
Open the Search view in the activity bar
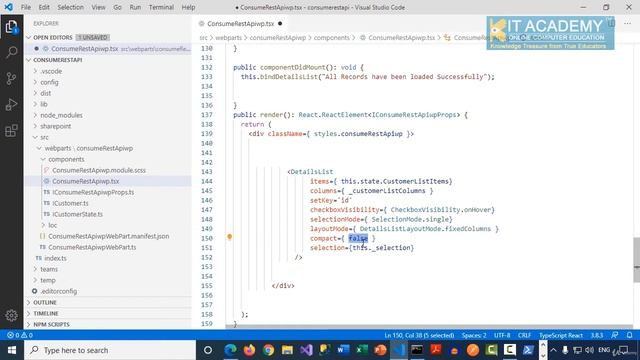[x=11, y=52]
